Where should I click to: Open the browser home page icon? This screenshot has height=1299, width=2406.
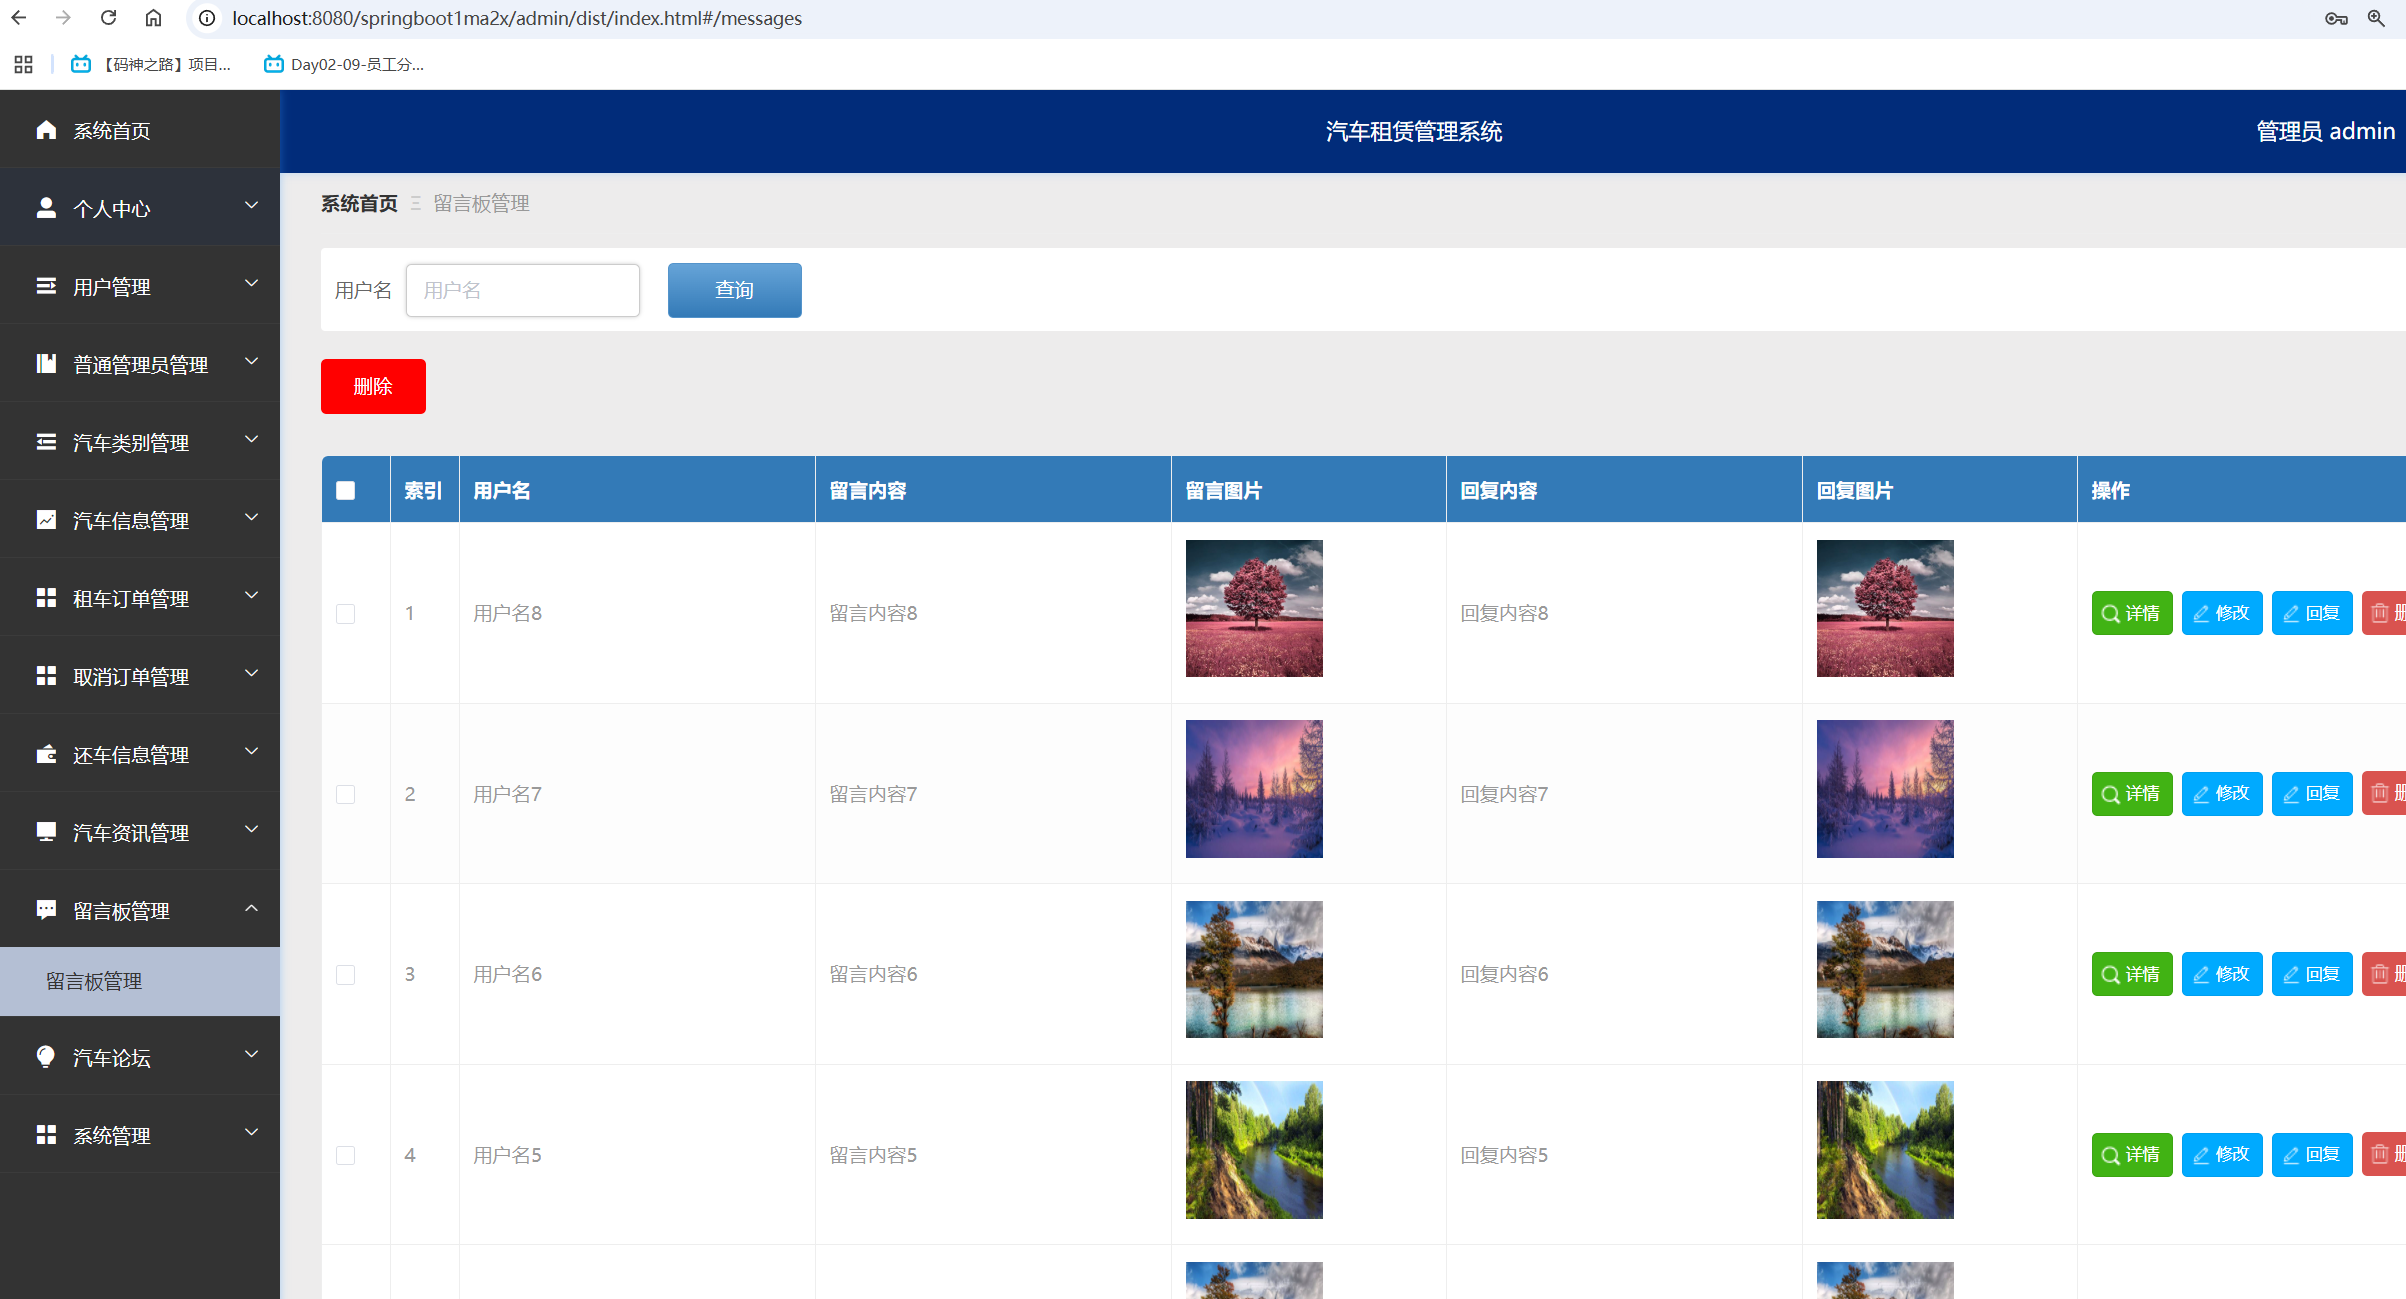tap(153, 18)
